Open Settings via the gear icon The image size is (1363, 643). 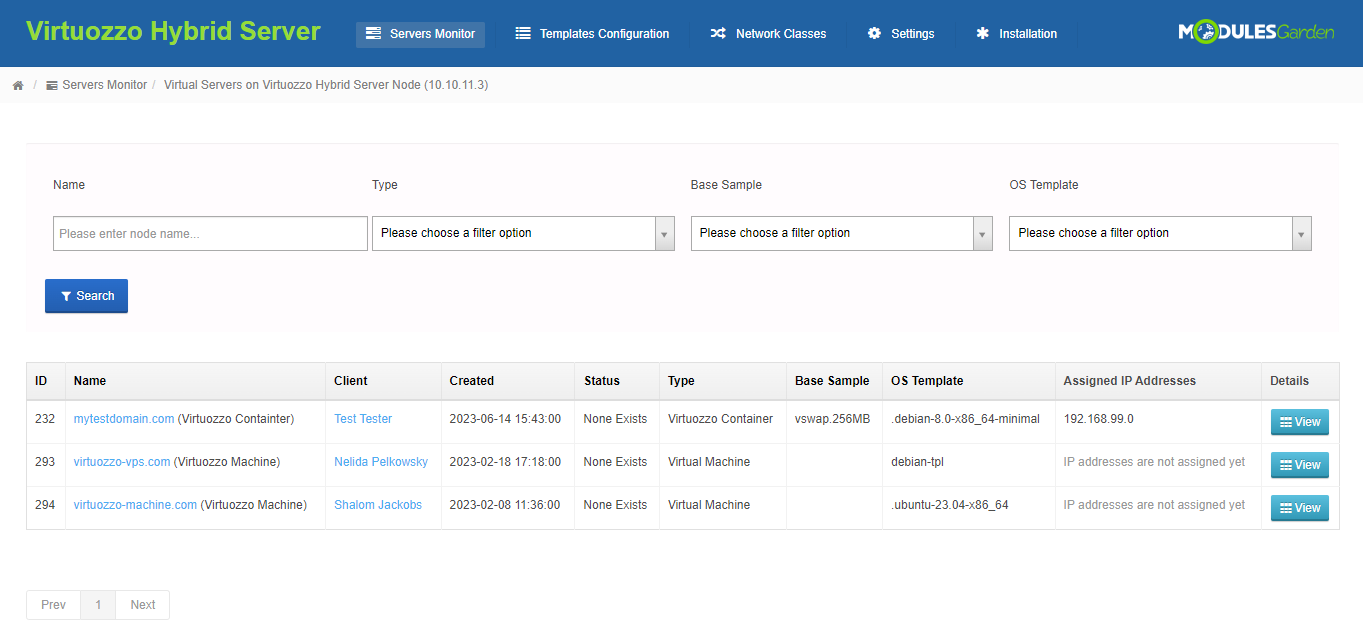pos(874,33)
